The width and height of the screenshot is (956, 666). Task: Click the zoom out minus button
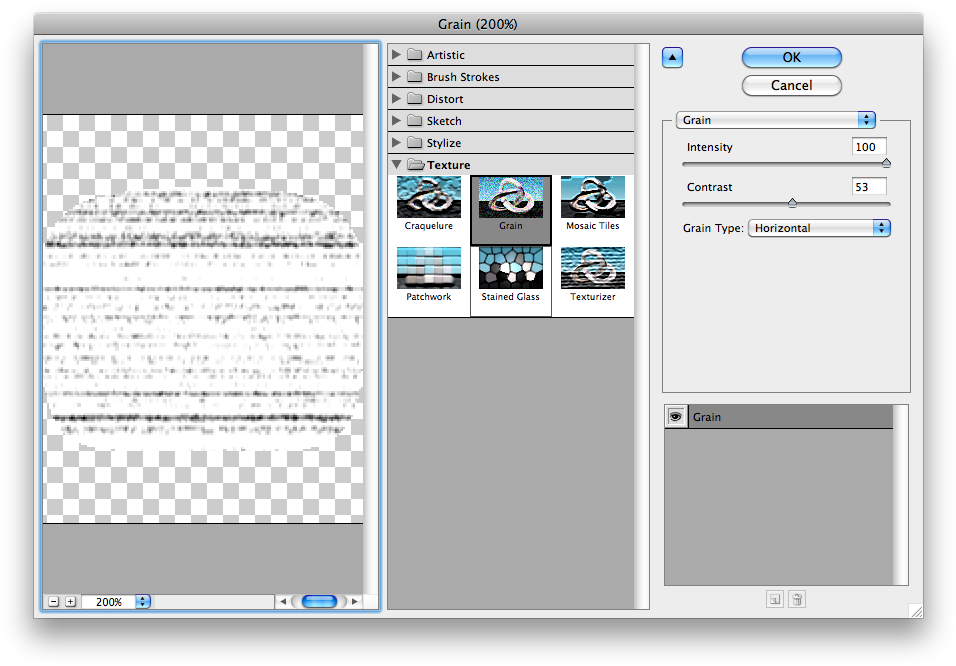[x=53, y=601]
